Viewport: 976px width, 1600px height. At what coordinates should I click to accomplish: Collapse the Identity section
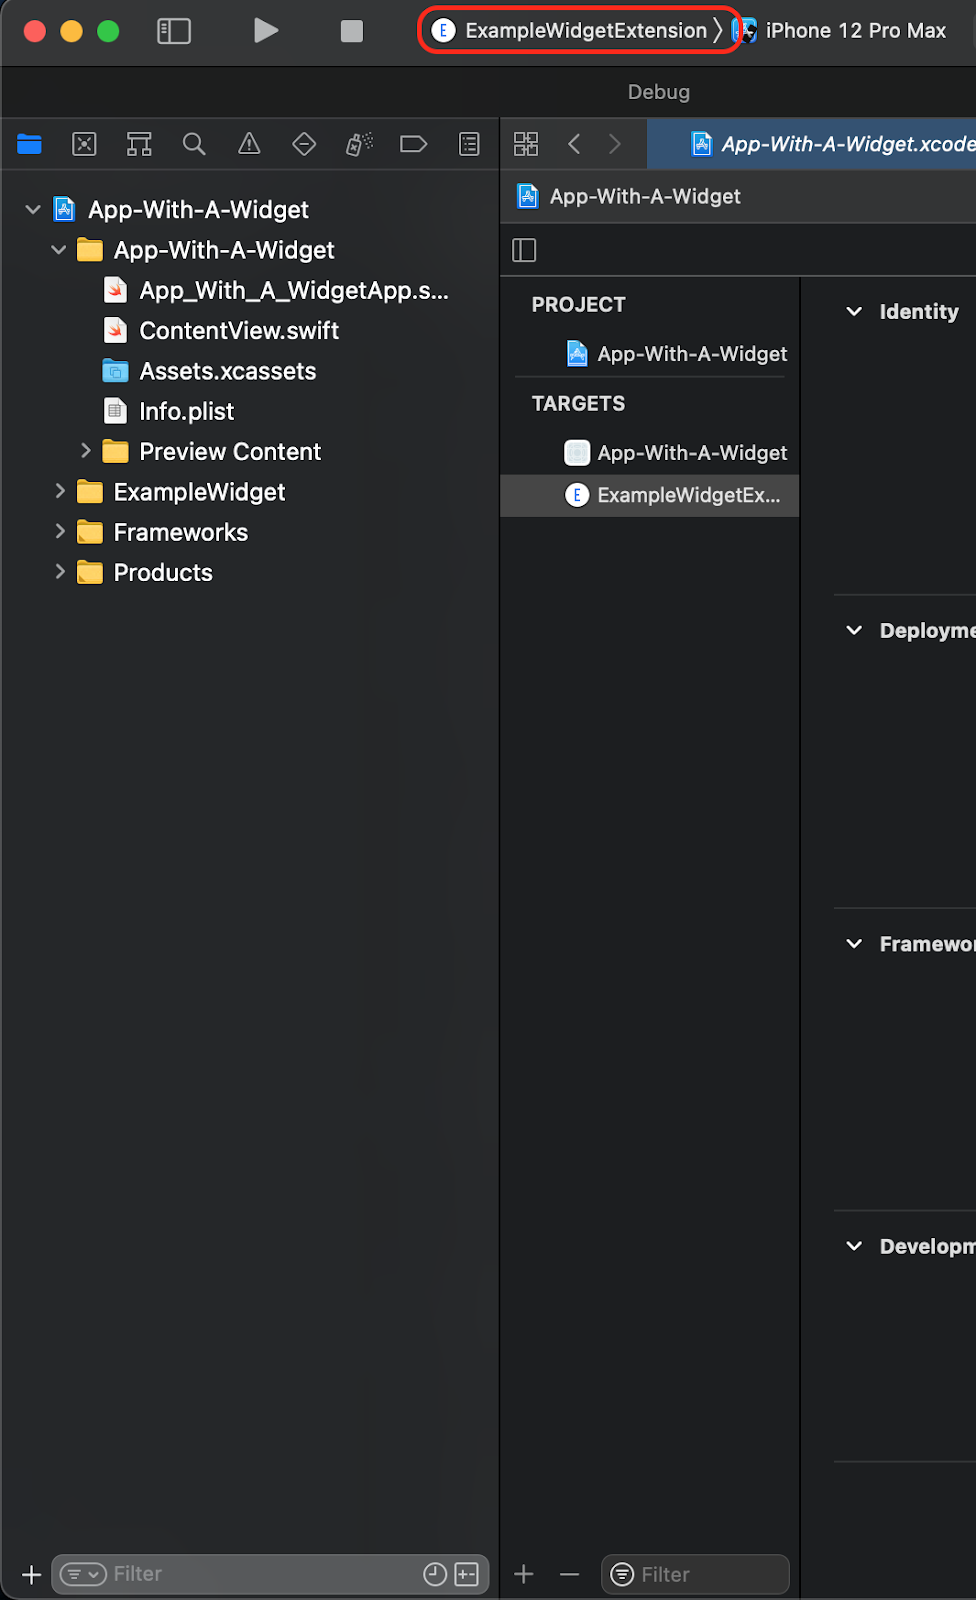click(x=854, y=311)
